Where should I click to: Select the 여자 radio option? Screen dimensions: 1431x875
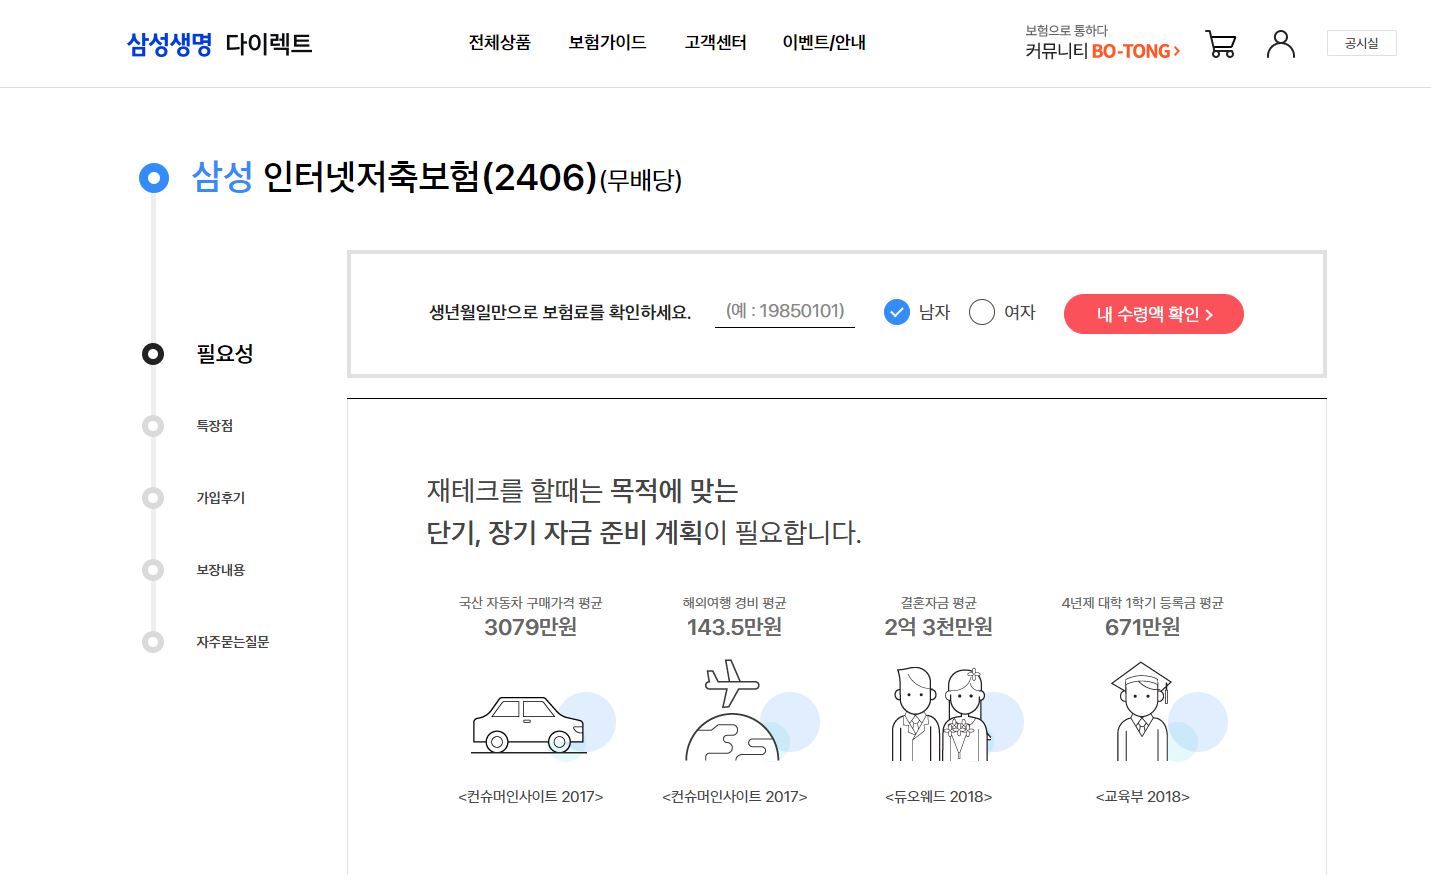click(1002, 312)
